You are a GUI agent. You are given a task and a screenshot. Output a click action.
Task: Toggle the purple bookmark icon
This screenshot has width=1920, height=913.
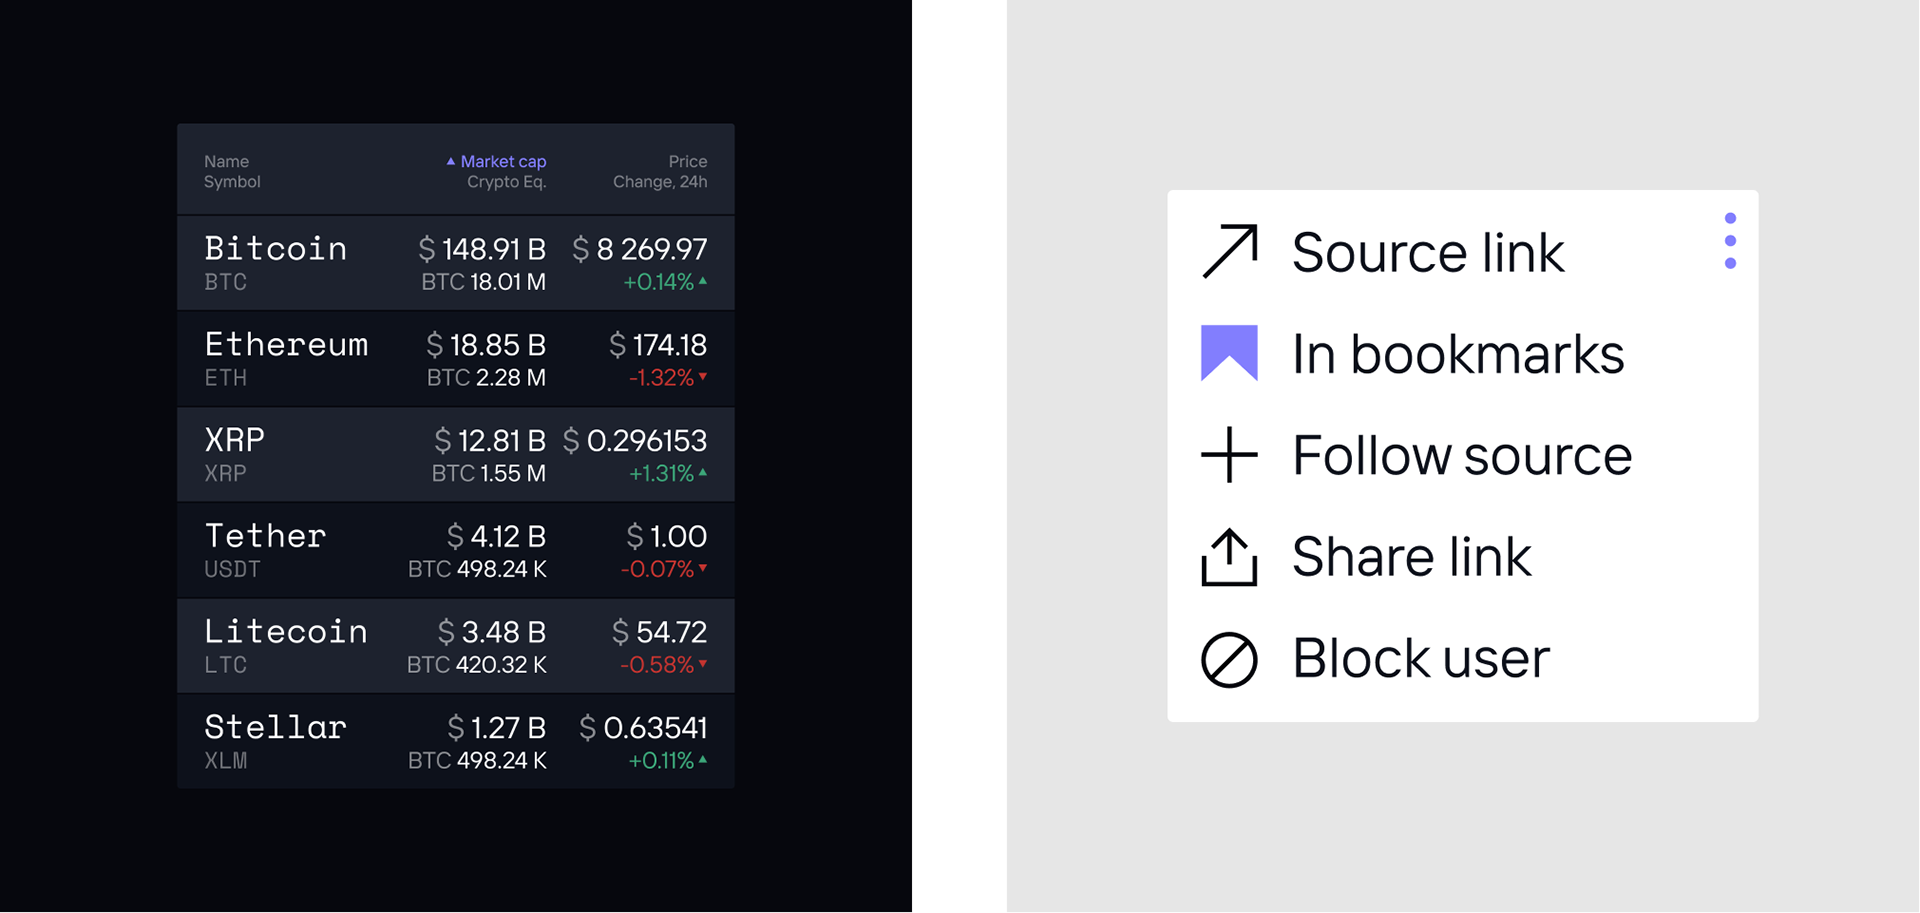coord(1229,353)
